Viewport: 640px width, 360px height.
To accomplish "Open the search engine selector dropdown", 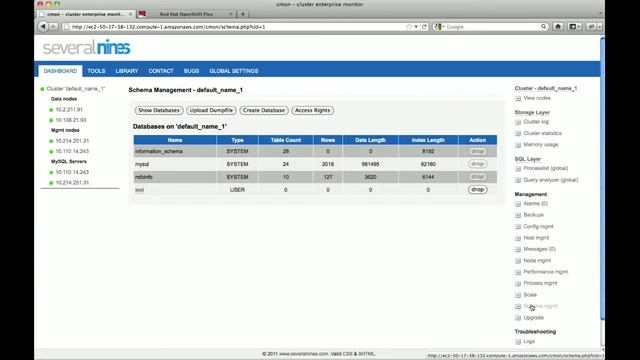I will pos(439,27).
